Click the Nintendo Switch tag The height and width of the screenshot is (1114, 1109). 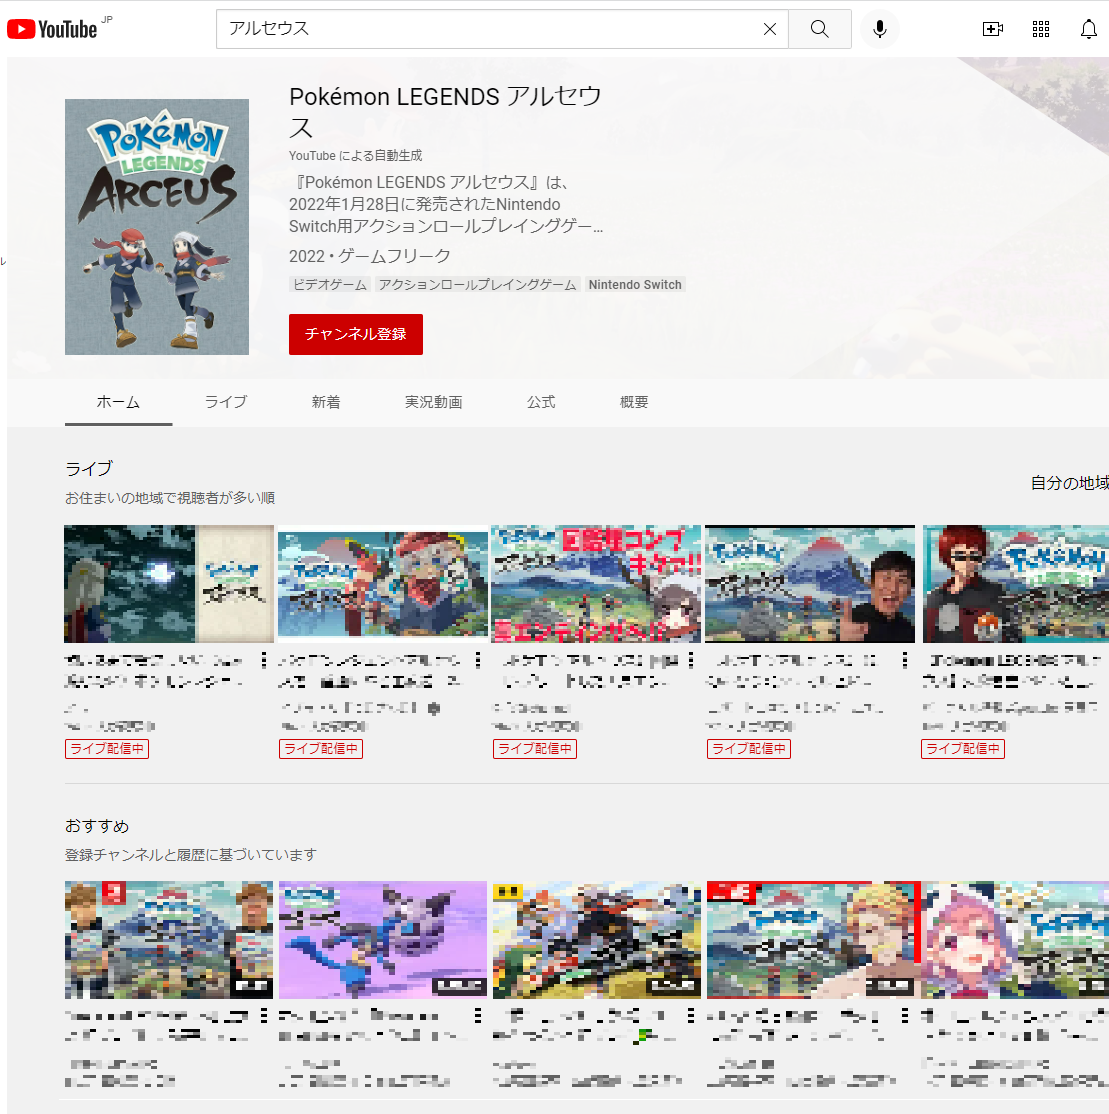click(x=635, y=285)
